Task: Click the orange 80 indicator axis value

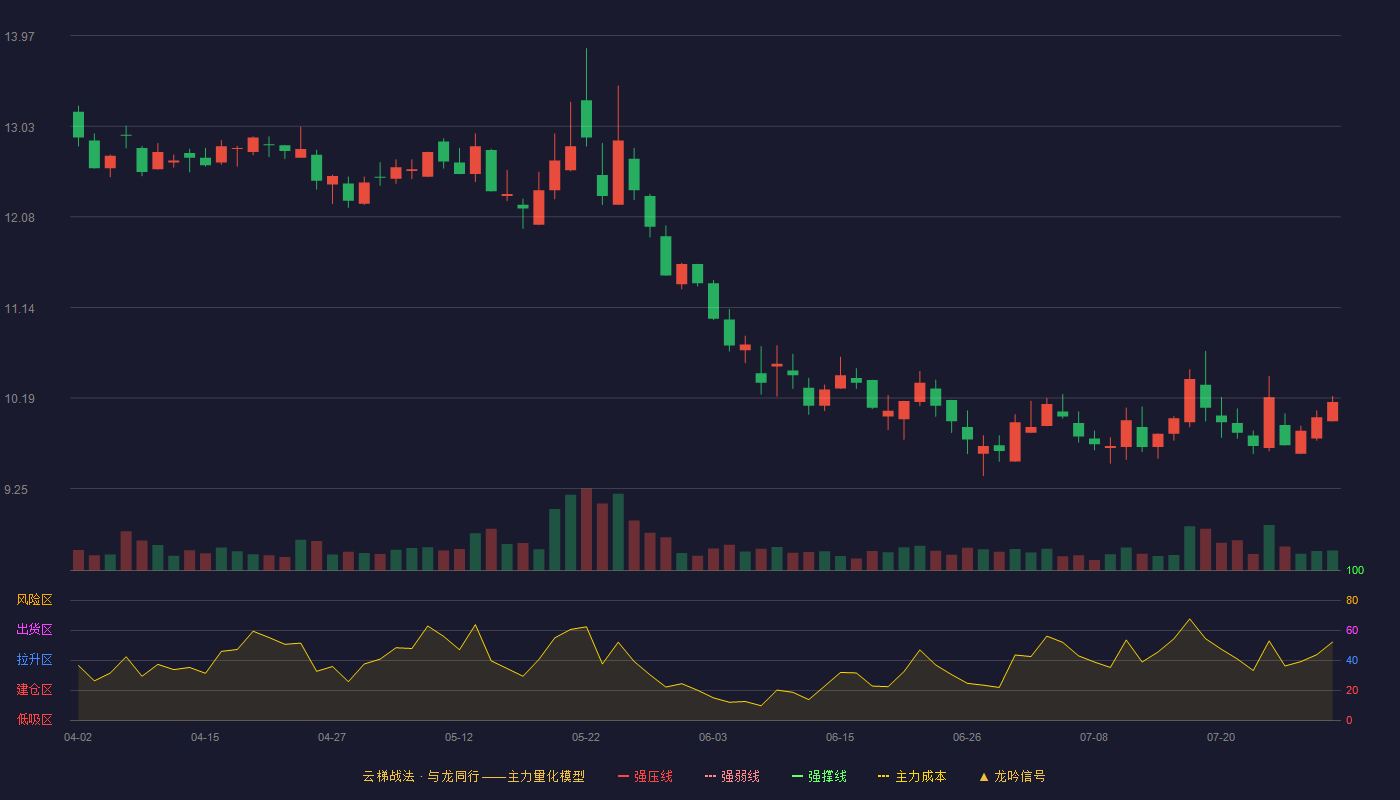Action: [x=1352, y=600]
